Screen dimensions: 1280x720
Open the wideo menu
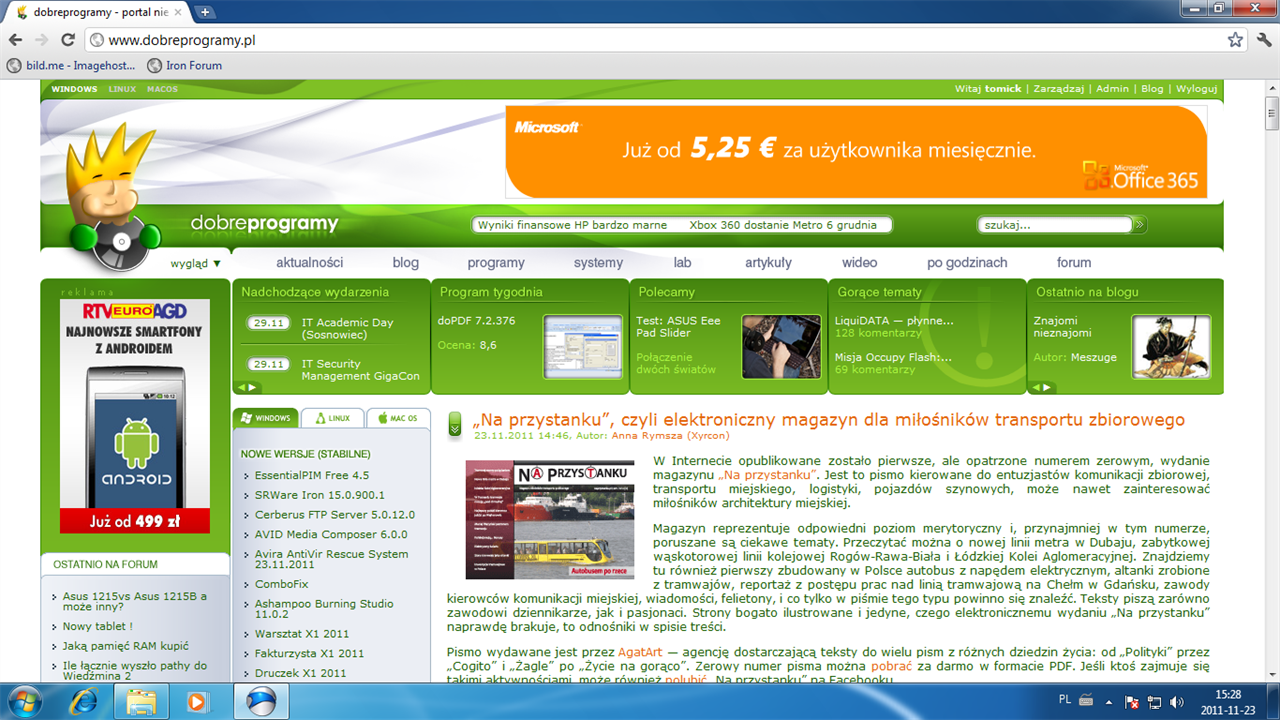point(859,263)
